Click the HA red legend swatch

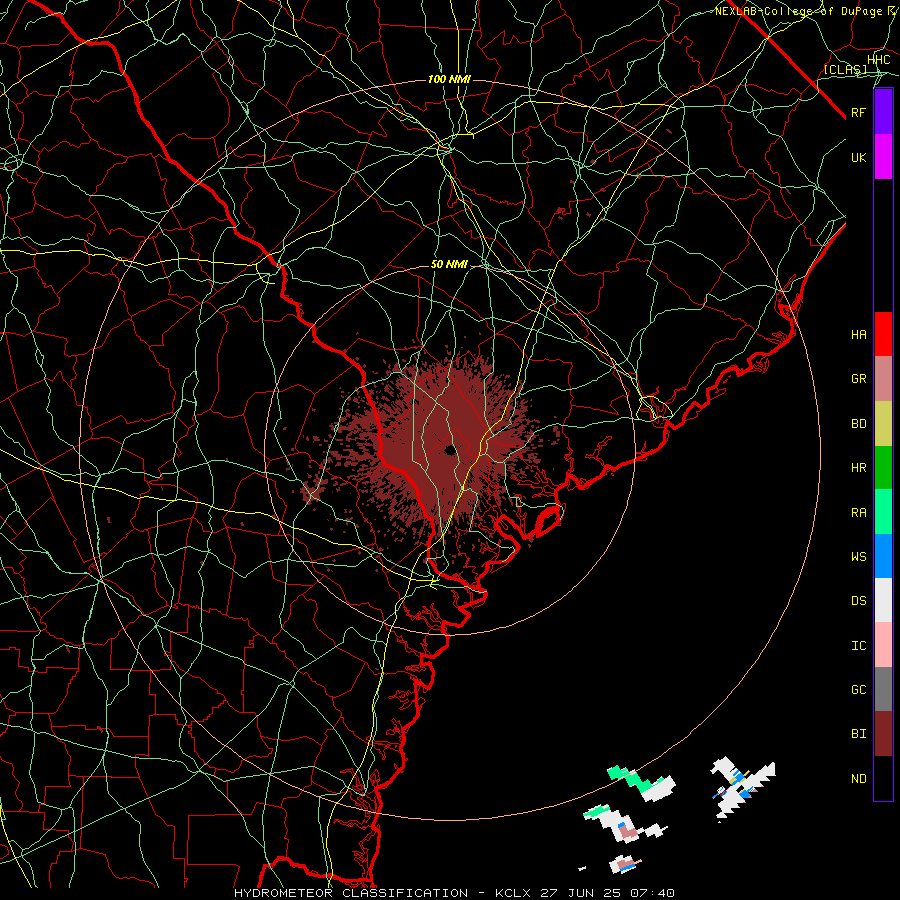pos(883,334)
